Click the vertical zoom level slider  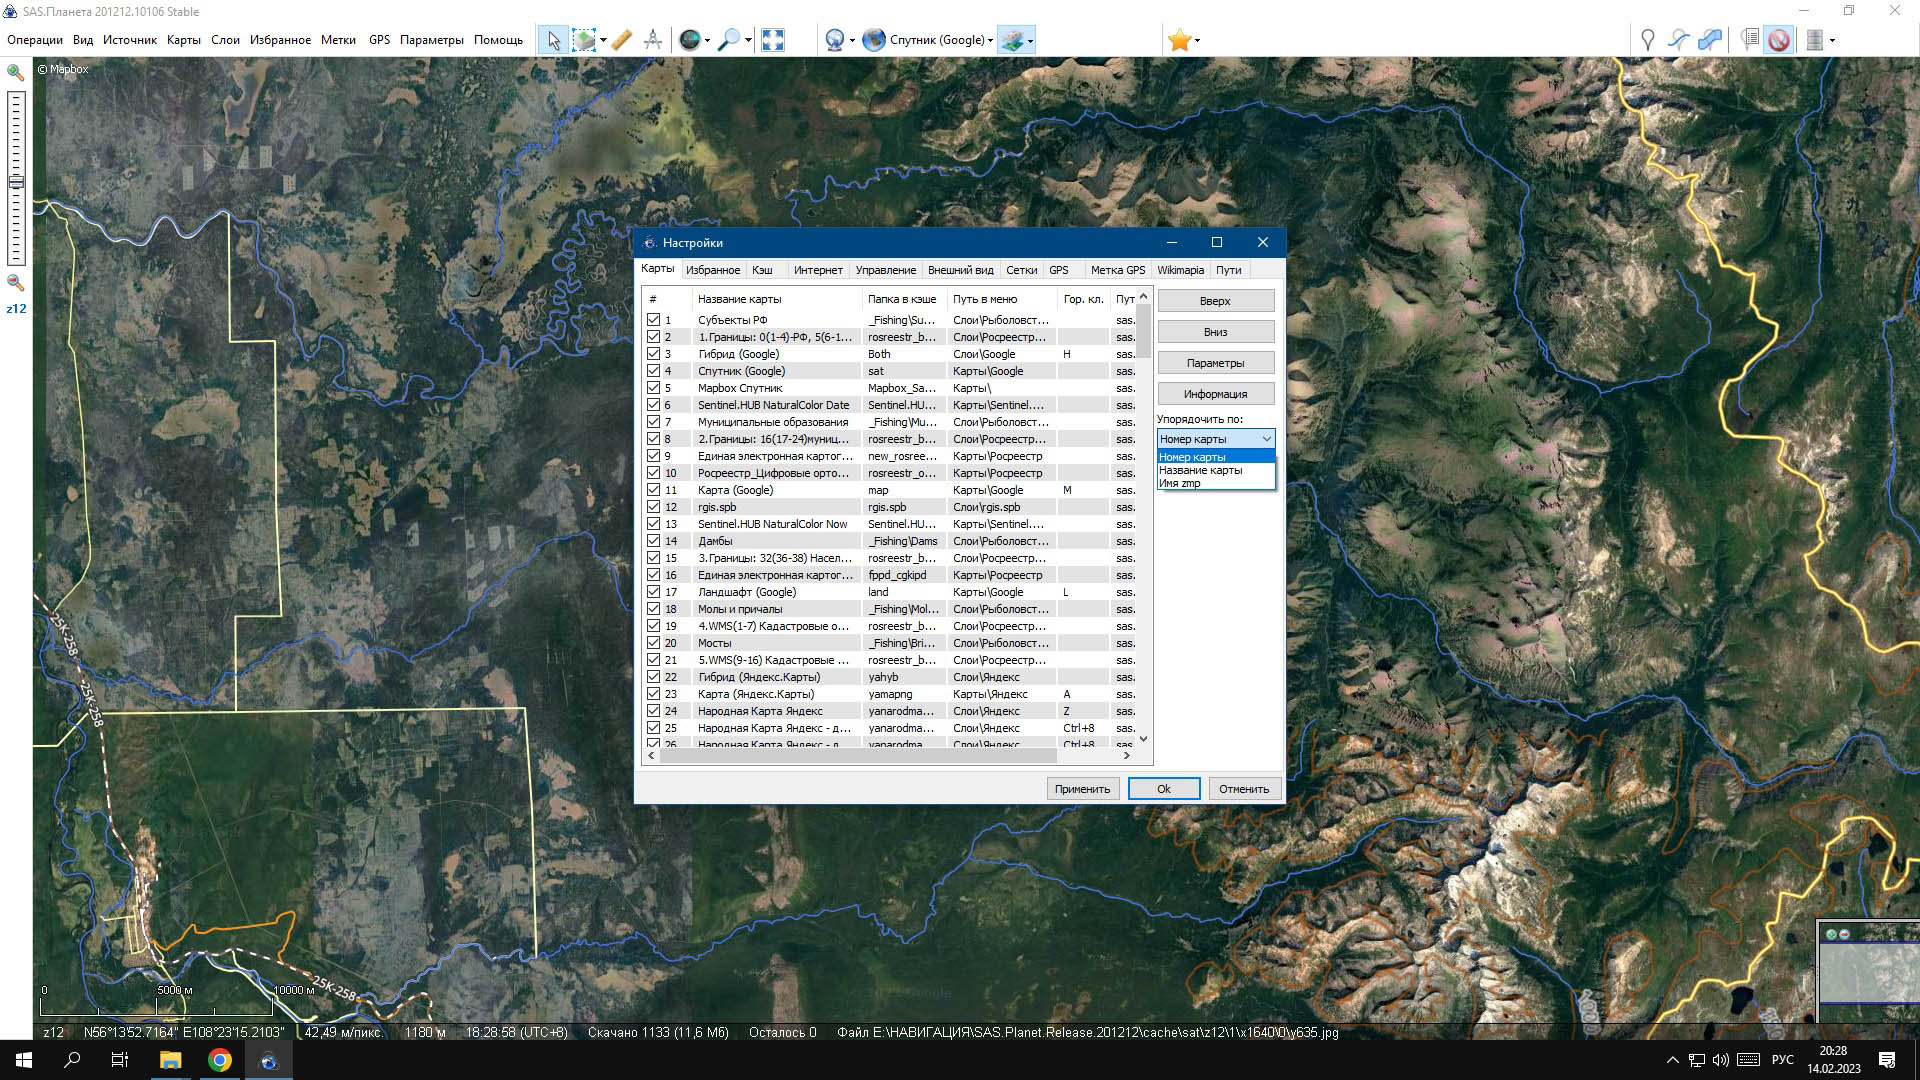tap(16, 180)
